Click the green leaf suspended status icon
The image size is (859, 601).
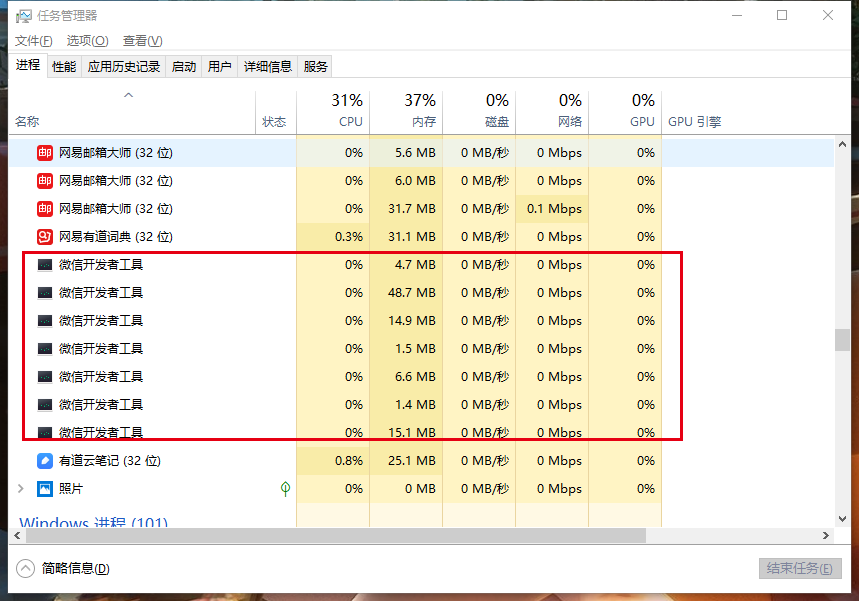[x=285, y=488]
